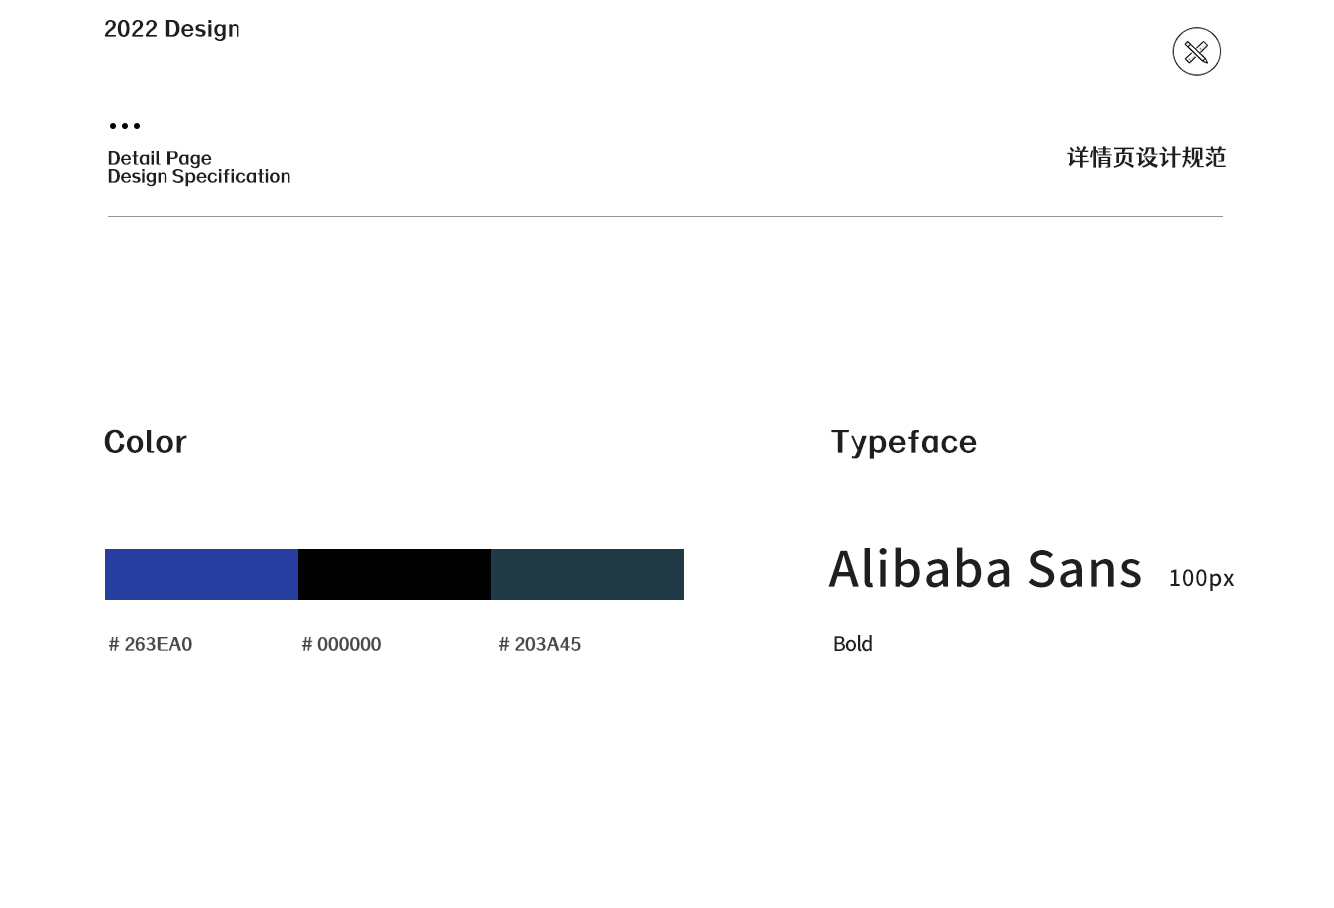This screenshot has height=908, width=1334.
Task: Click the Color section heading
Action: pos(145,442)
